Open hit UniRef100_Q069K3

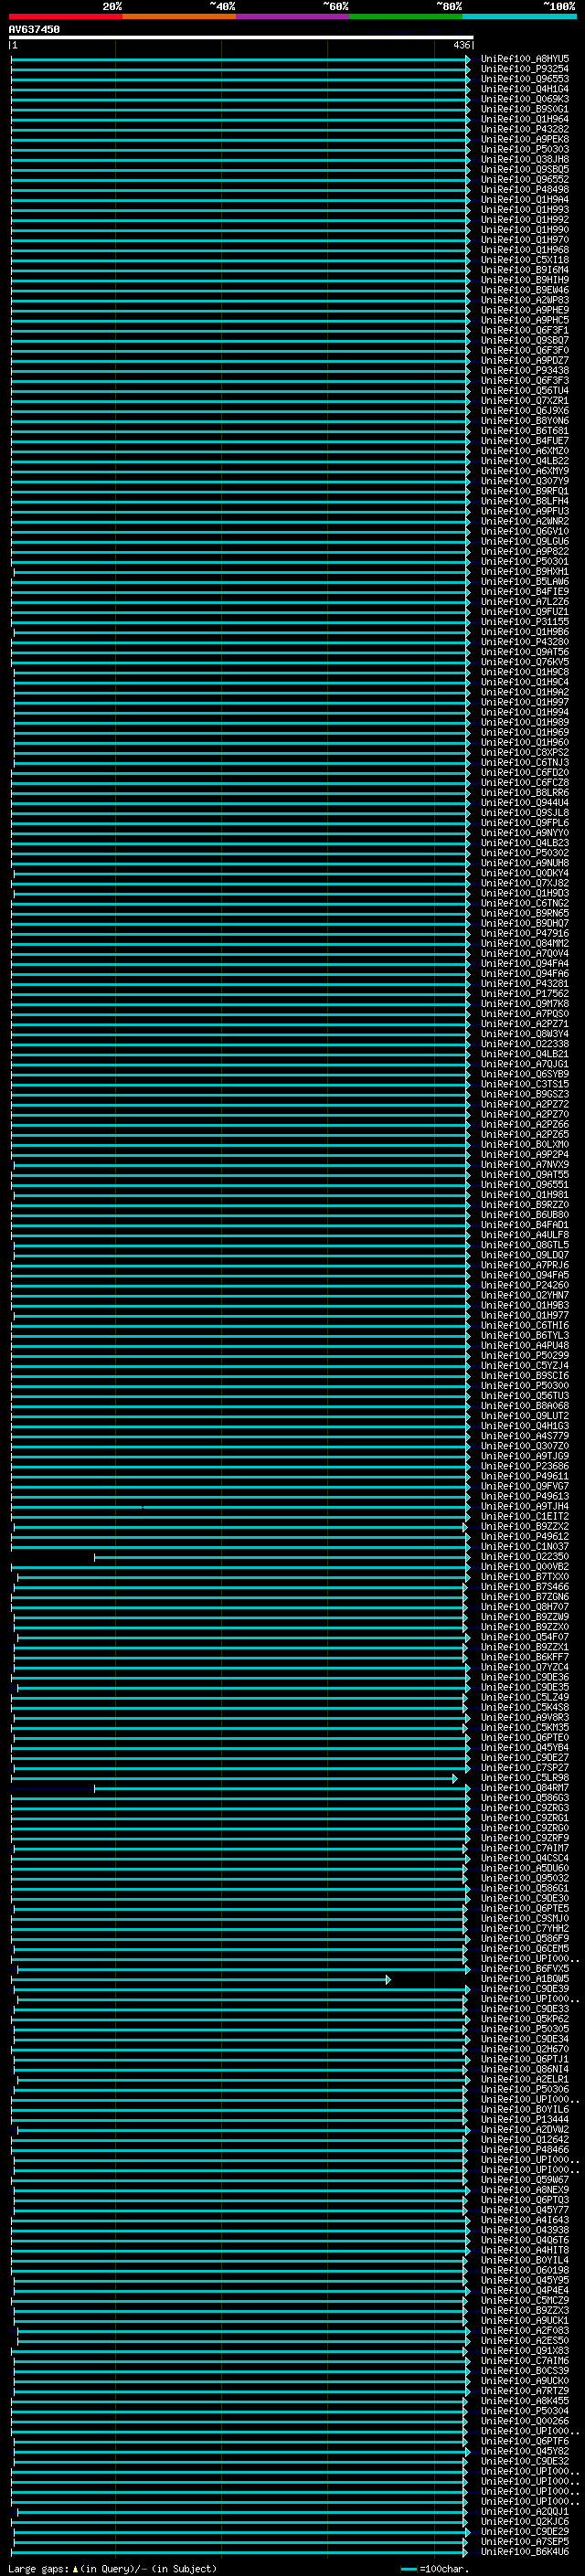[x=525, y=99]
